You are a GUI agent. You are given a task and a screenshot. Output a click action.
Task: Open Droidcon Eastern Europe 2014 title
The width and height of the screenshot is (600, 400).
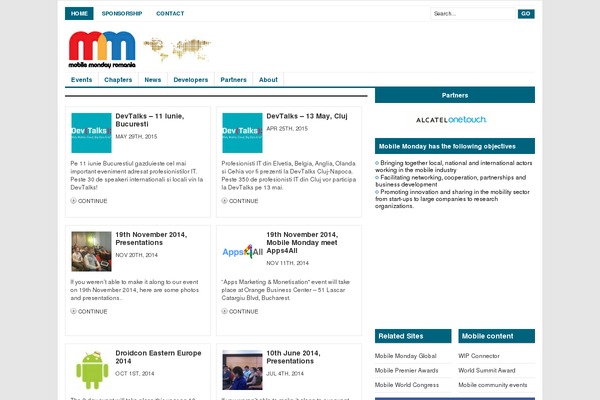tap(158, 357)
